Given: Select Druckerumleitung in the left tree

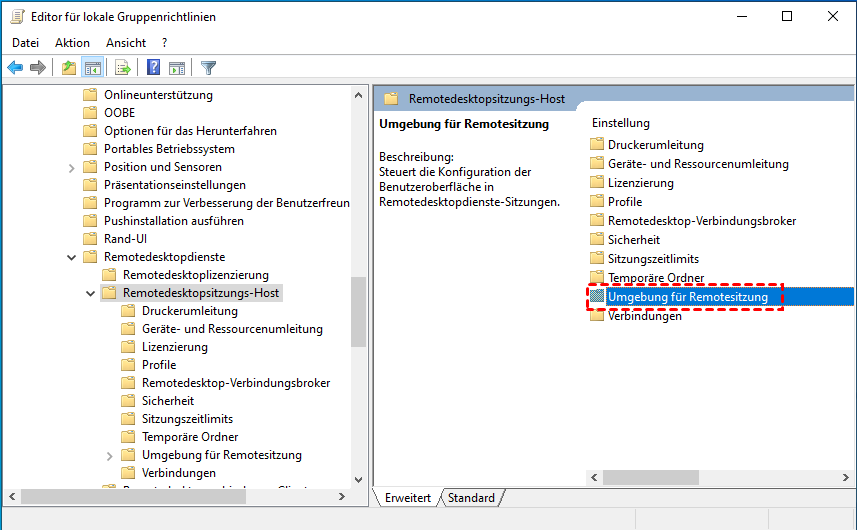Looking at the screenshot, I should point(189,311).
